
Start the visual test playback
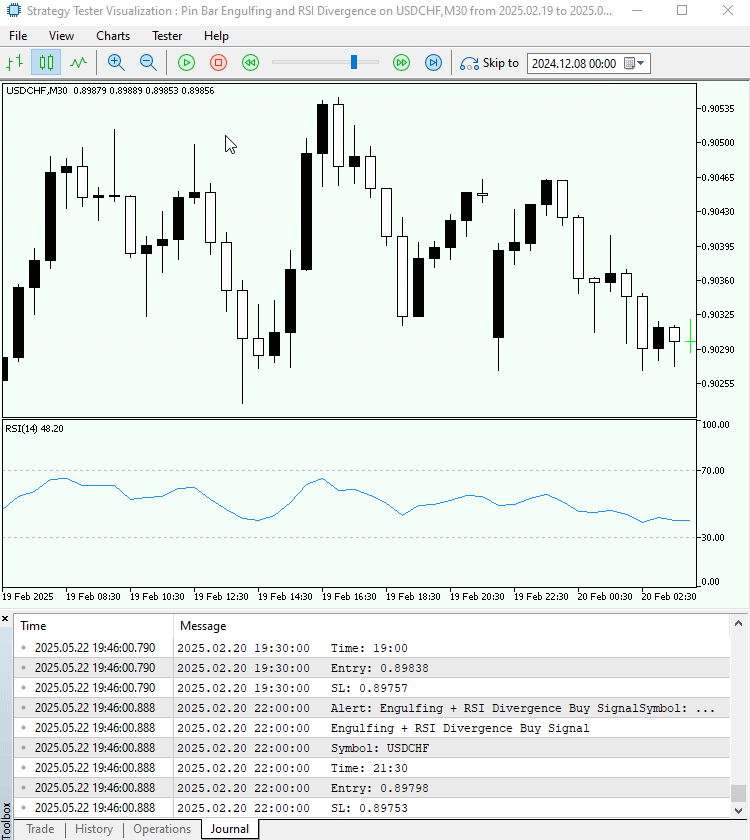click(186, 63)
